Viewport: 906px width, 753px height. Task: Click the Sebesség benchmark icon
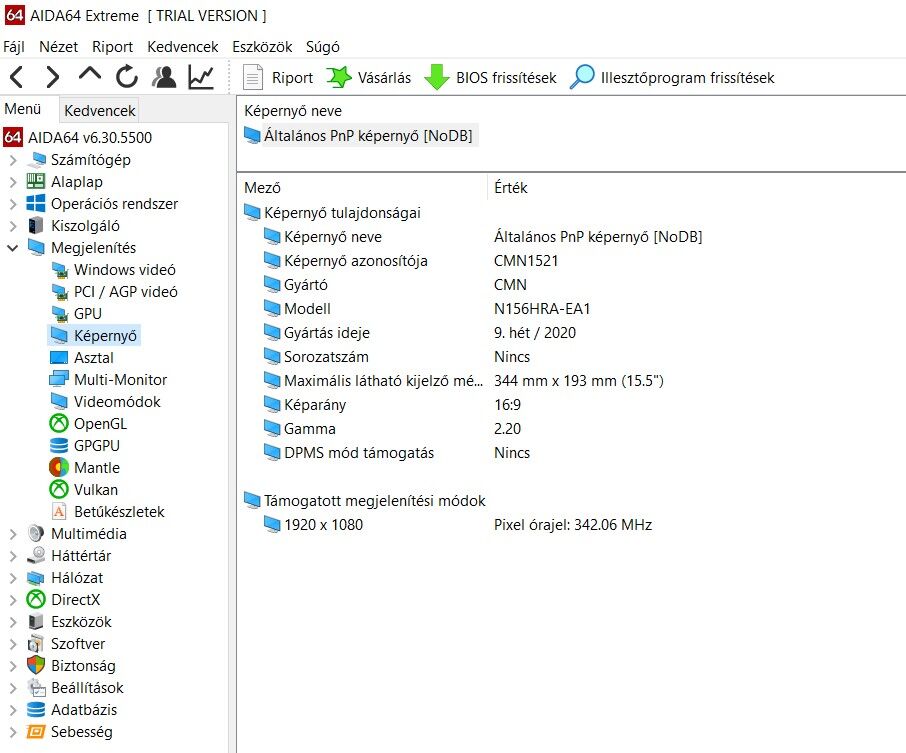[x=36, y=732]
